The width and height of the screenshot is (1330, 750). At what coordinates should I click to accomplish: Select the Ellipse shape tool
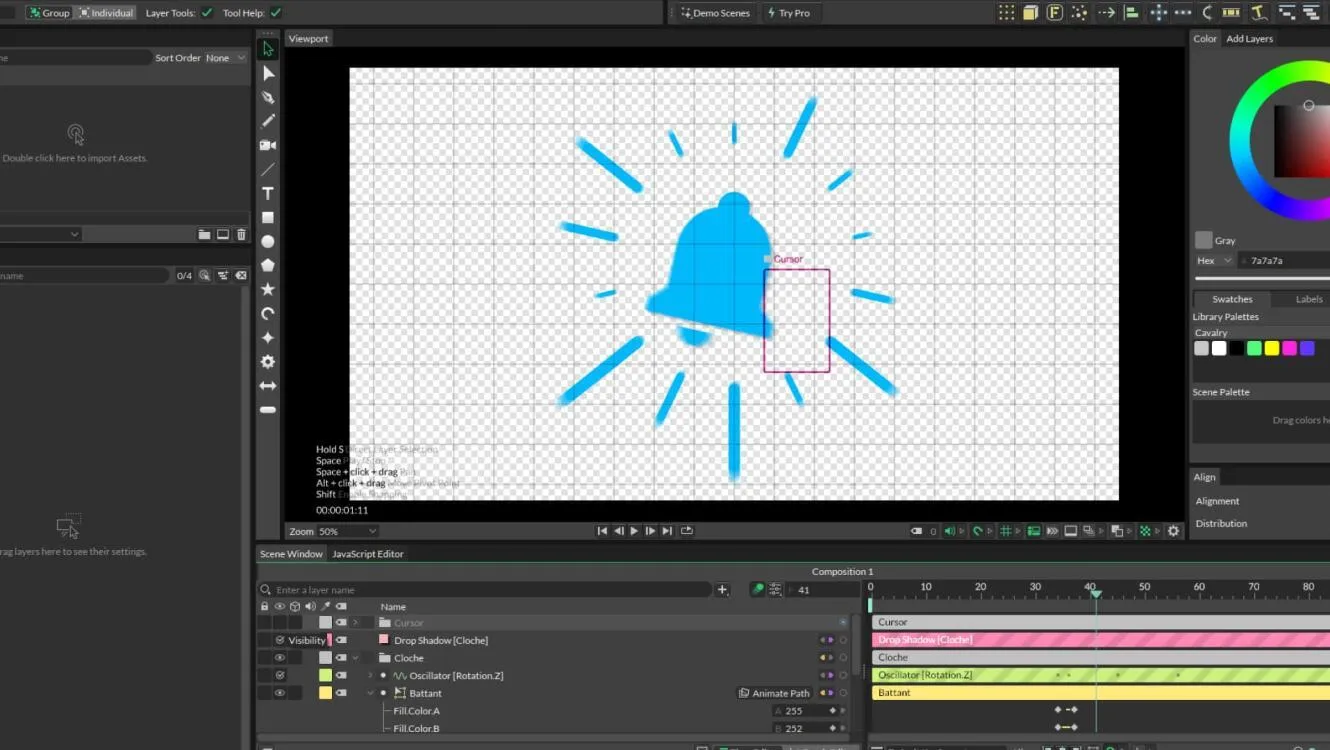click(268, 241)
